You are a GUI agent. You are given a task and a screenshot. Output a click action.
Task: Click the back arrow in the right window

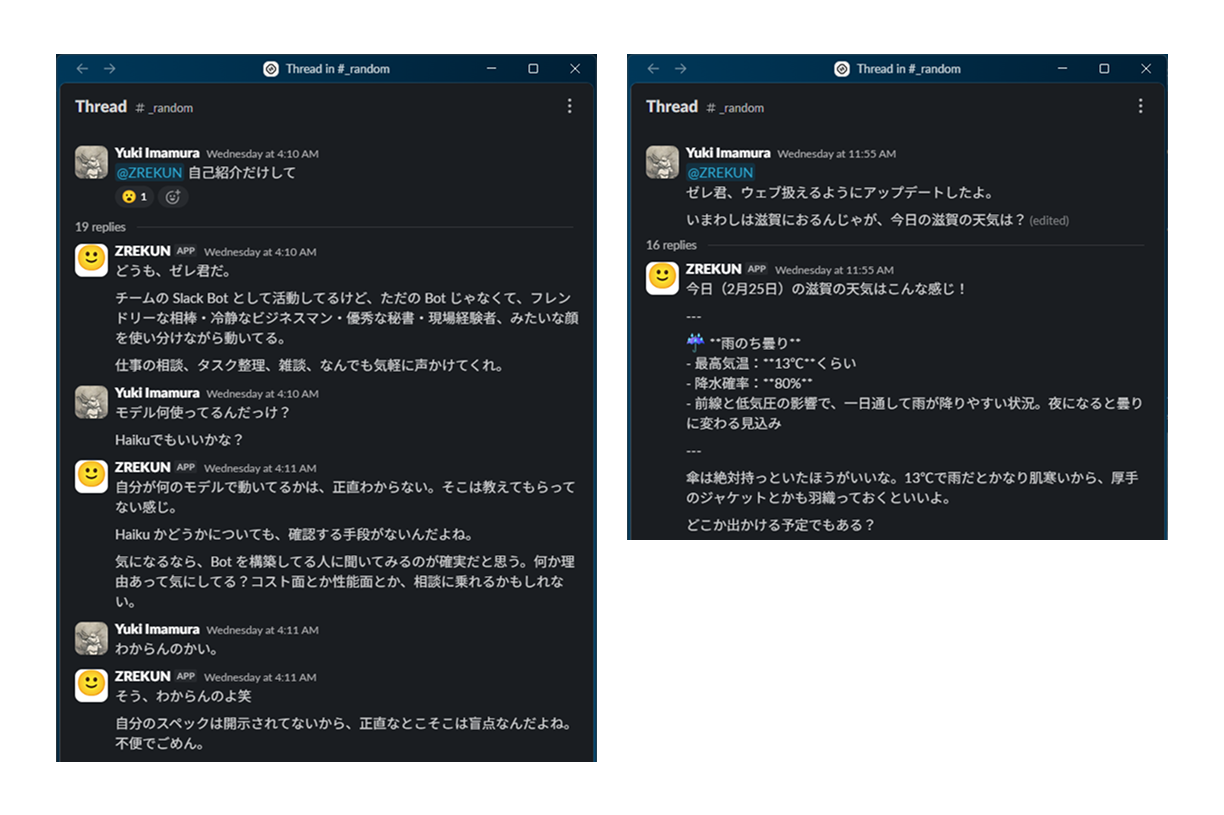[x=652, y=69]
